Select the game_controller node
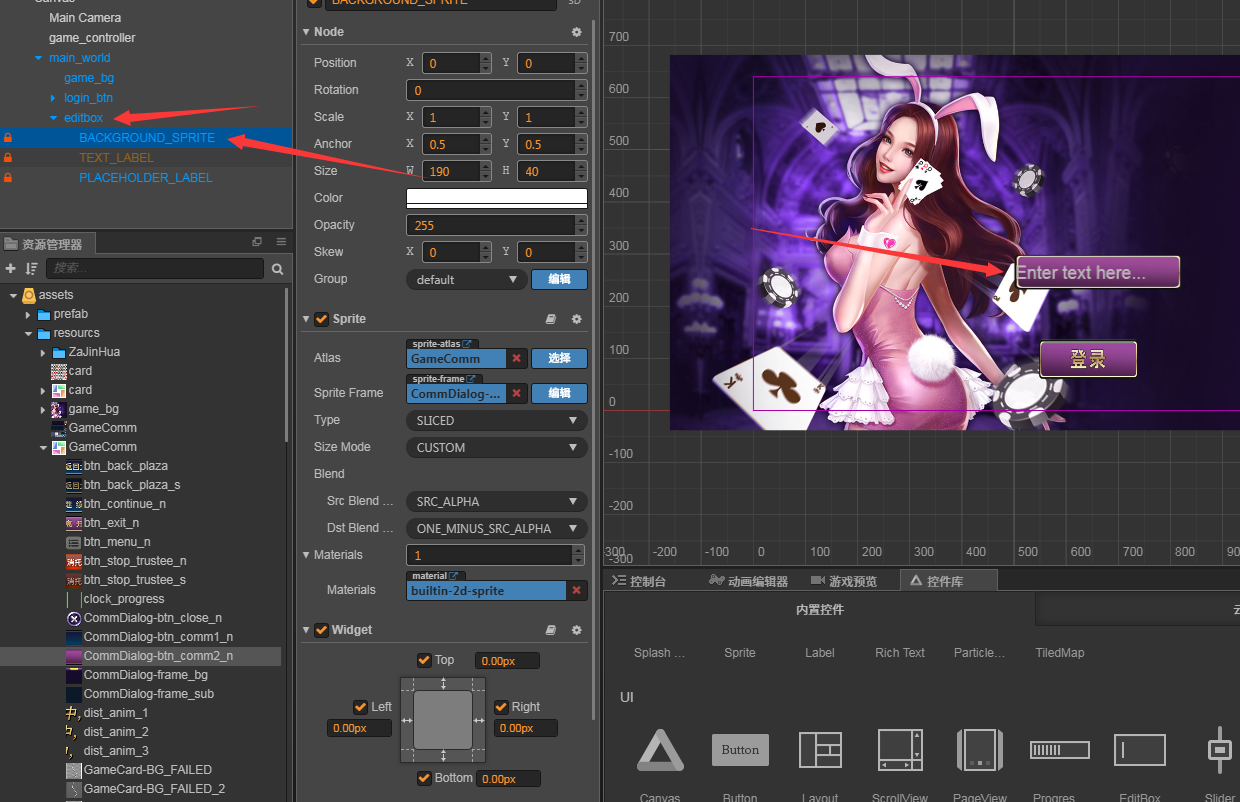This screenshot has height=802, width=1240. tap(92, 38)
